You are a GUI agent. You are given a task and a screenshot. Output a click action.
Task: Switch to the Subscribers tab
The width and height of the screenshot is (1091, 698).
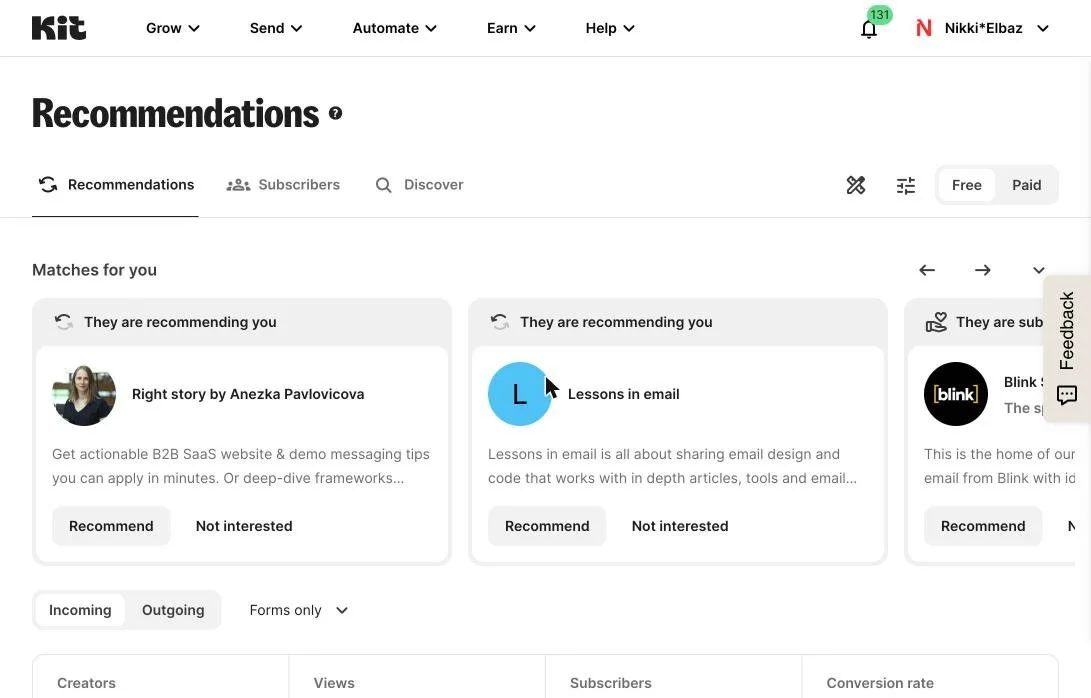pos(283,185)
